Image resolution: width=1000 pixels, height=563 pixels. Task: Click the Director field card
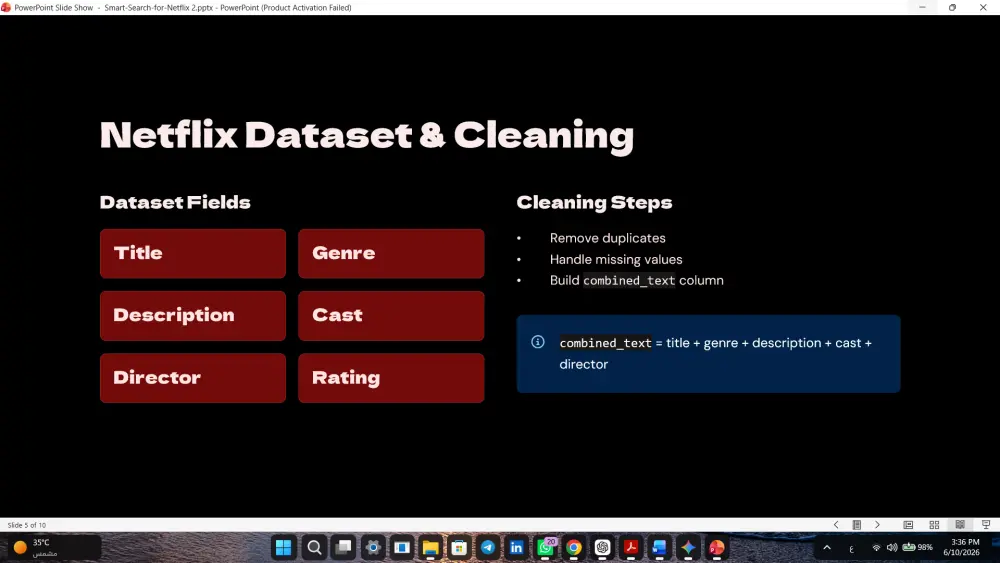[x=193, y=377]
